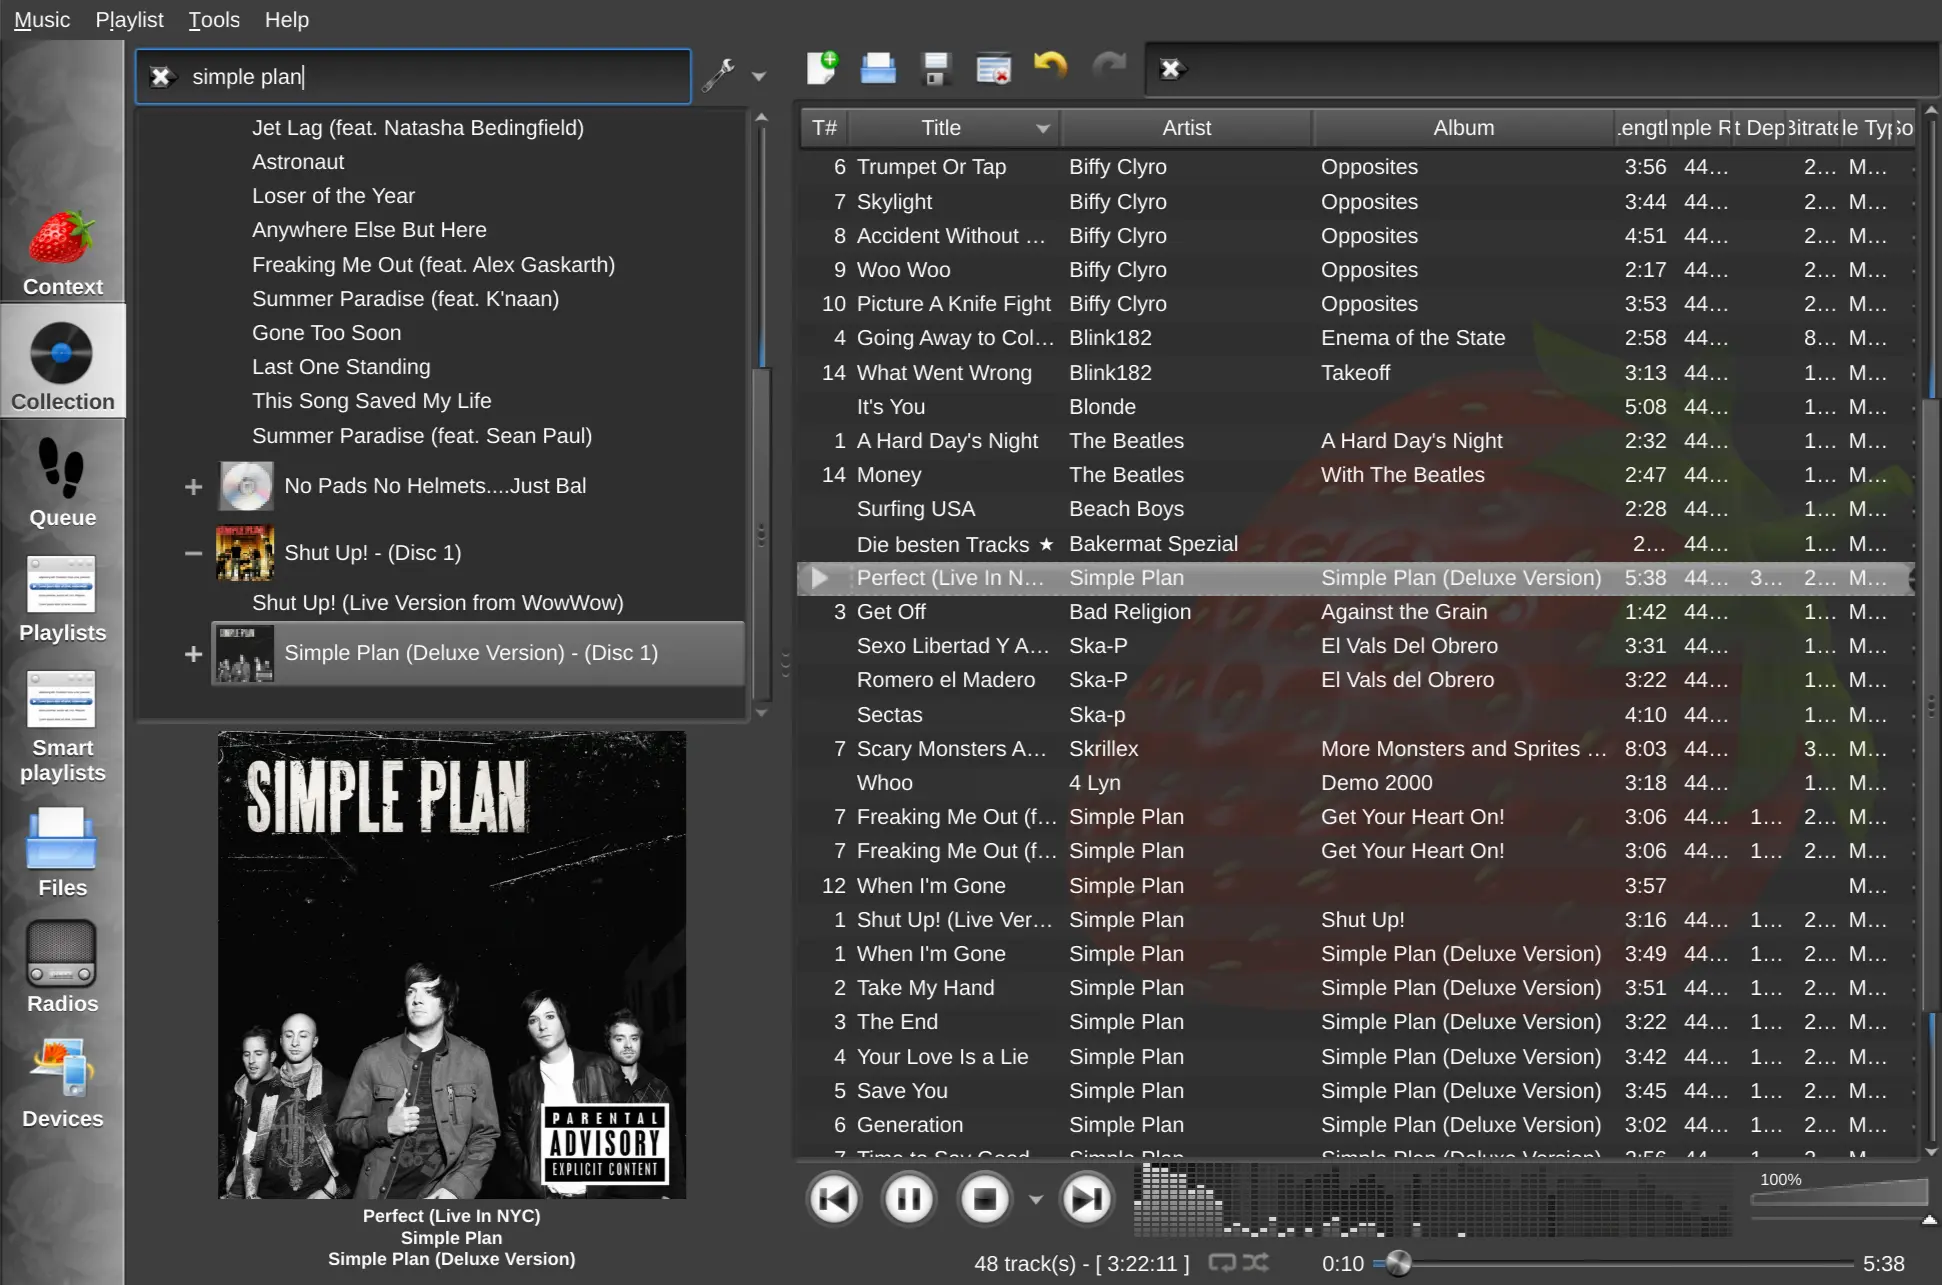Create a new playlist
Image resolution: width=1942 pixels, height=1285 pixels.
coord(822,68)
